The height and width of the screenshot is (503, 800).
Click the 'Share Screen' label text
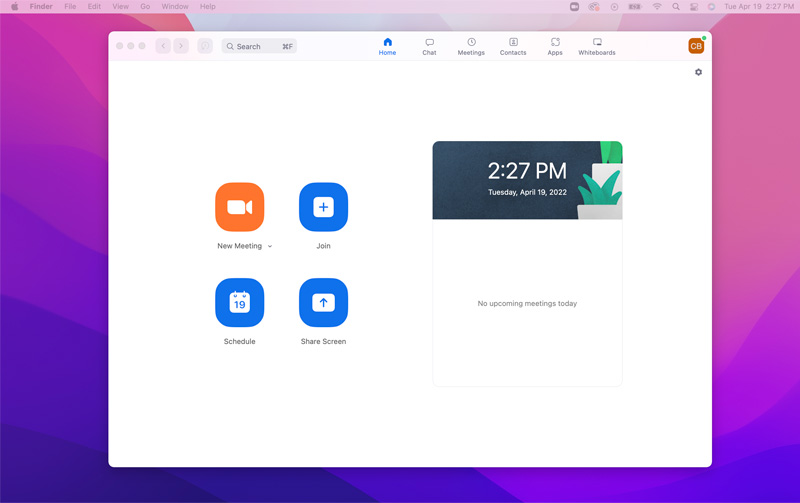point(323,341)
